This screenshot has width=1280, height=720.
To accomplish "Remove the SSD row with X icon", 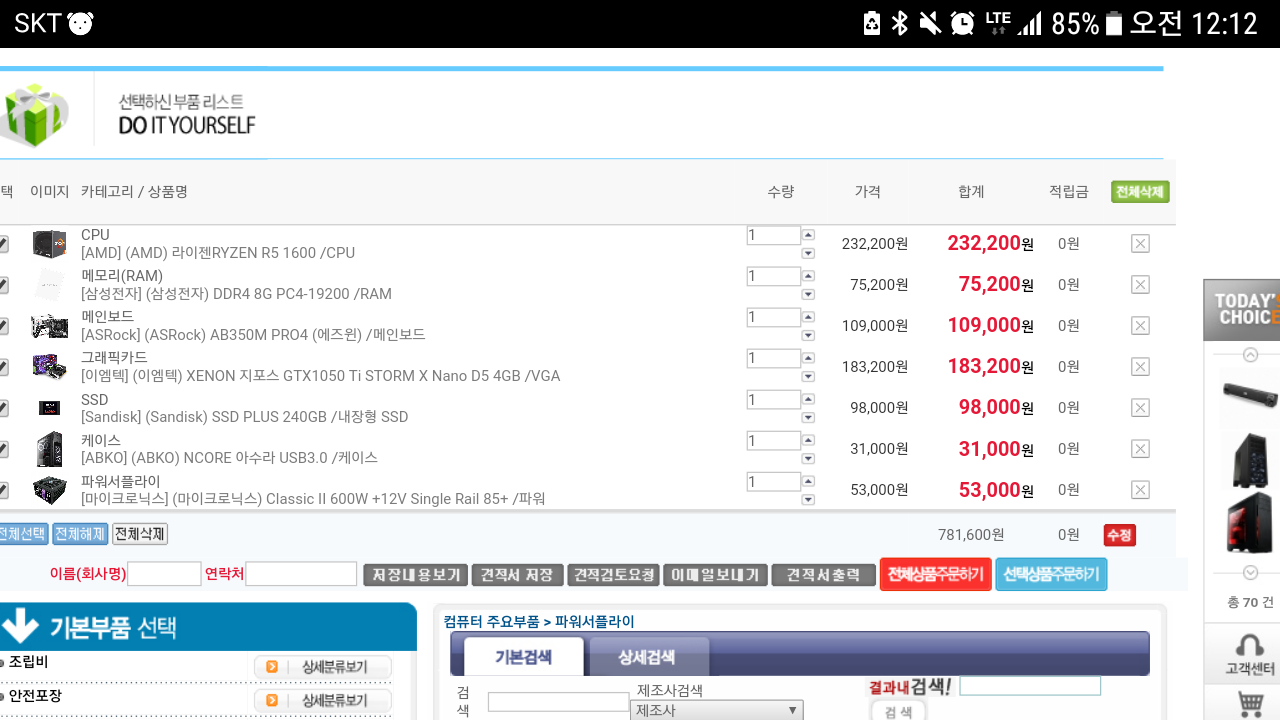I will click(x=1140, y=408).
